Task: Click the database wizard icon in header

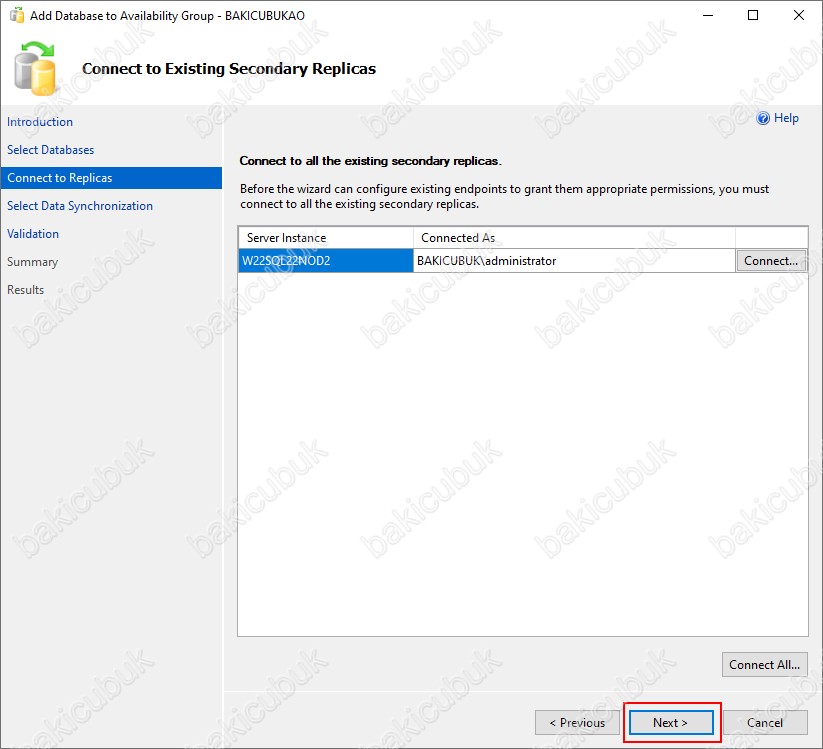Action: pyautogui.click(x=36, y=68)
